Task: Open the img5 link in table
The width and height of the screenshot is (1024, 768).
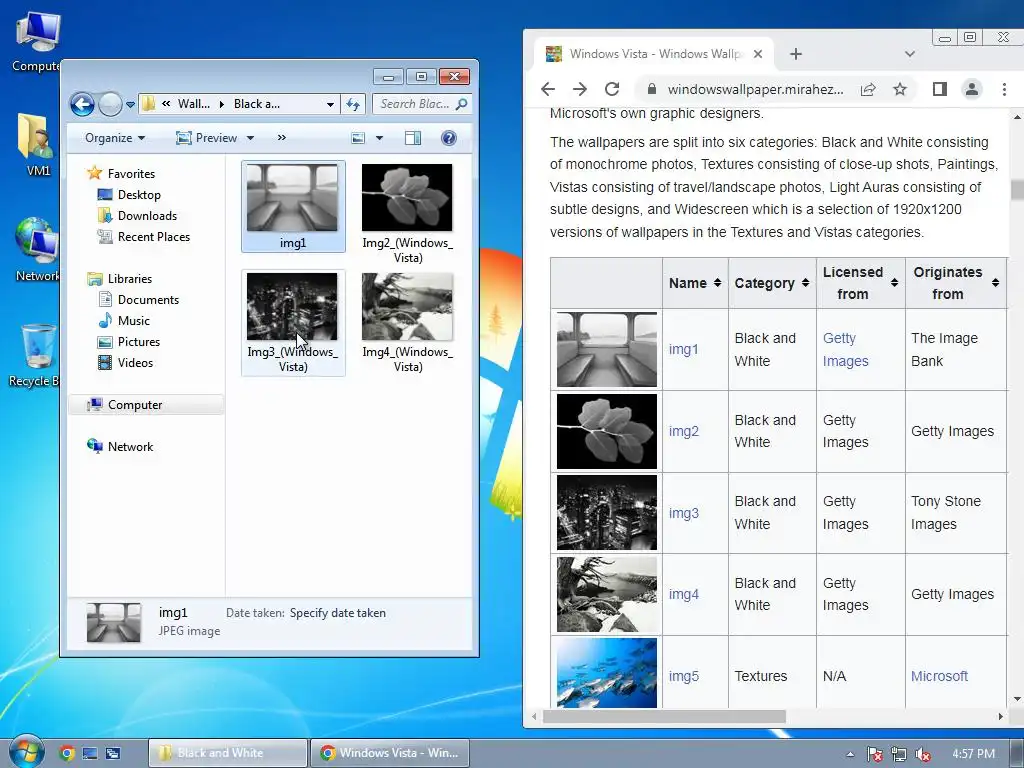Action: point(683,676)
